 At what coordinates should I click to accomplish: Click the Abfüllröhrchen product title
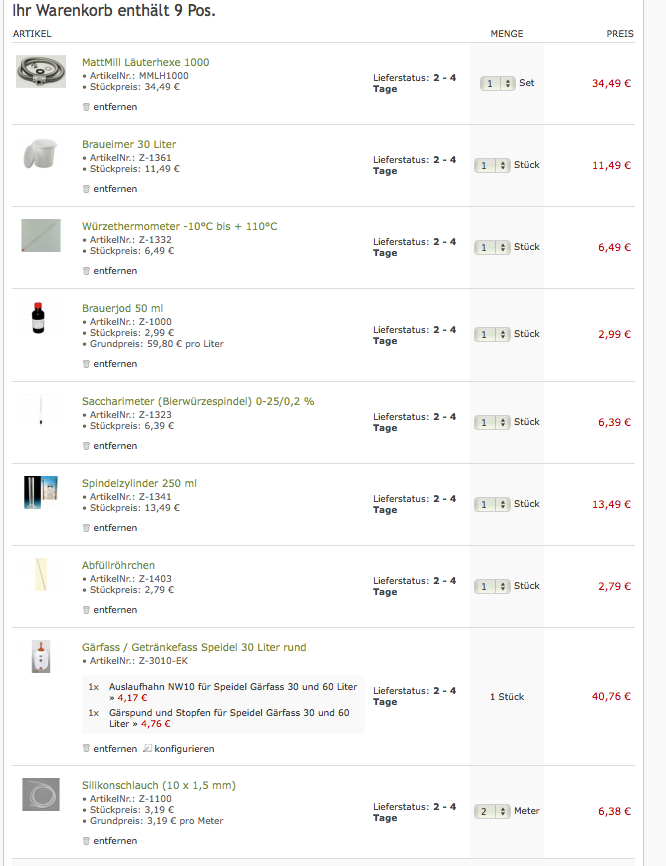point(118,565)
